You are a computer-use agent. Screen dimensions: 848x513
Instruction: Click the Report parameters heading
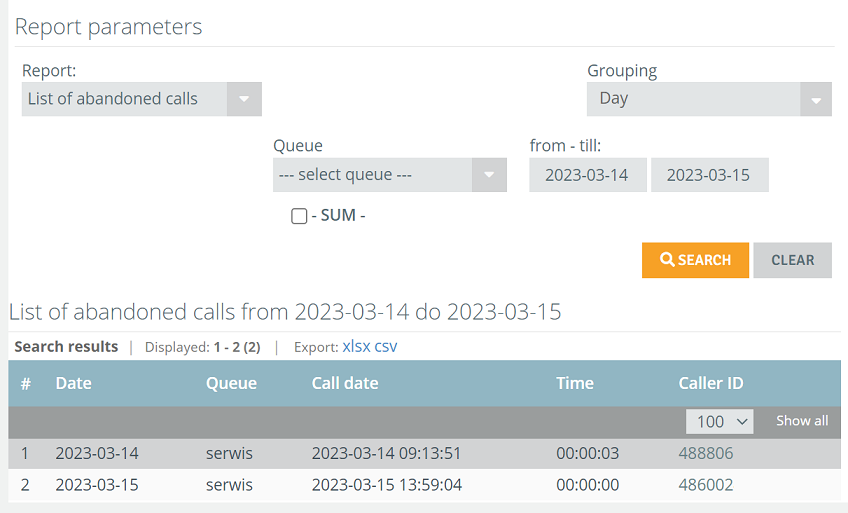tap(108, 27)
